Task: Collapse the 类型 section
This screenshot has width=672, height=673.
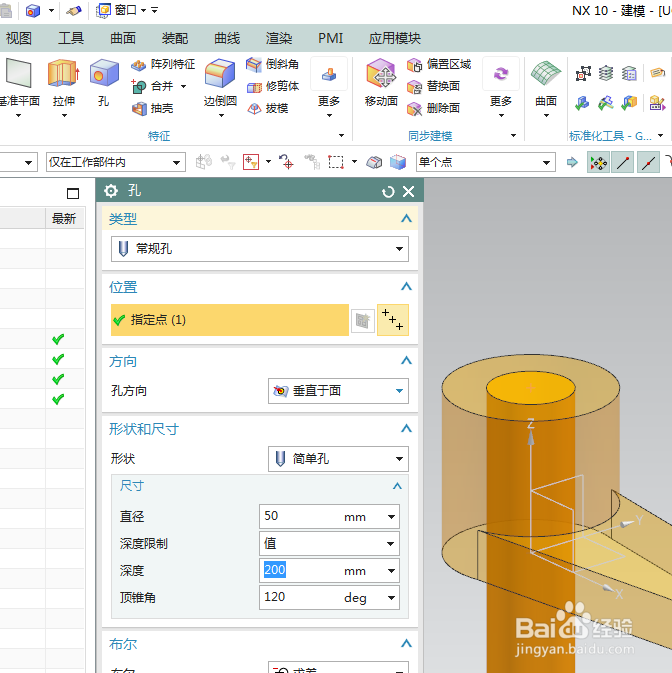Action: click(x=406, y=219)
